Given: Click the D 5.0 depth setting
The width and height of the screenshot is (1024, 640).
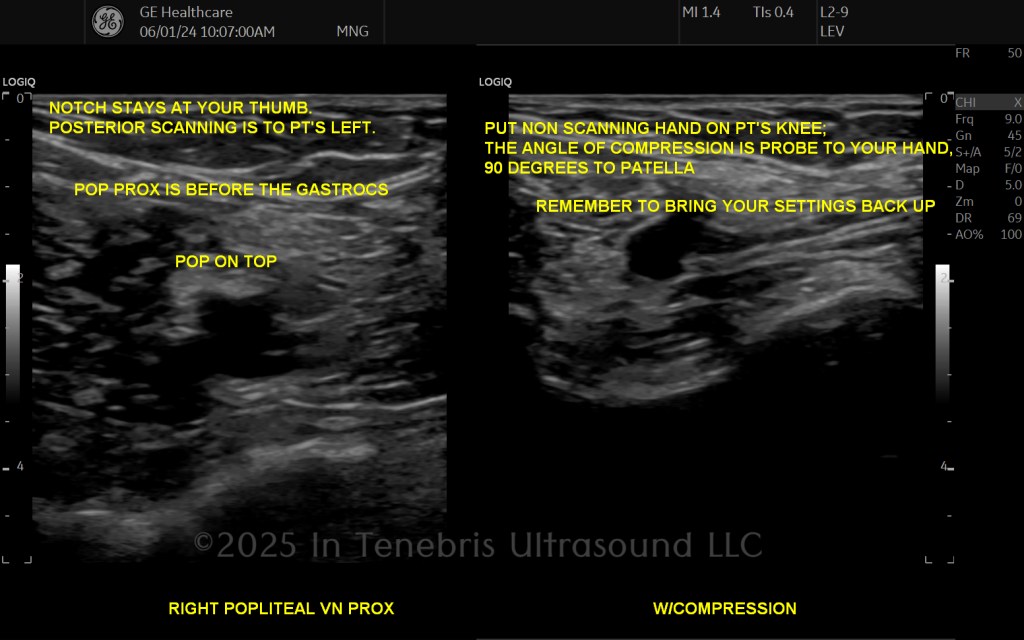Looking at the screenshot, I should pyautogui.click(x=989, y=185).
